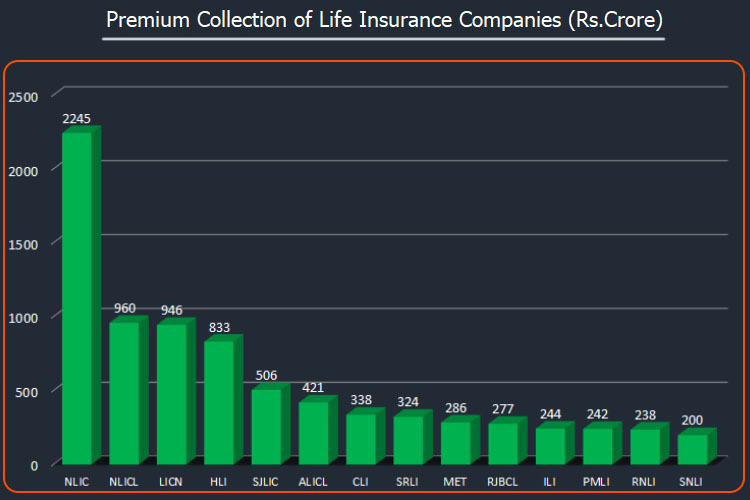Image resolution: width=750 pixels, height=500 pixels.
Task: Click the RNLI x-axis label
Action: (x=644, y=482)
